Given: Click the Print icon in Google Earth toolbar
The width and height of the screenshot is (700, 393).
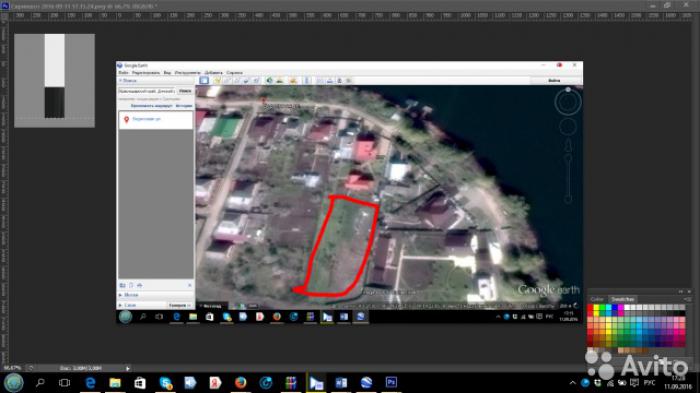Looking at the screenshot, I should click(329, 80).
